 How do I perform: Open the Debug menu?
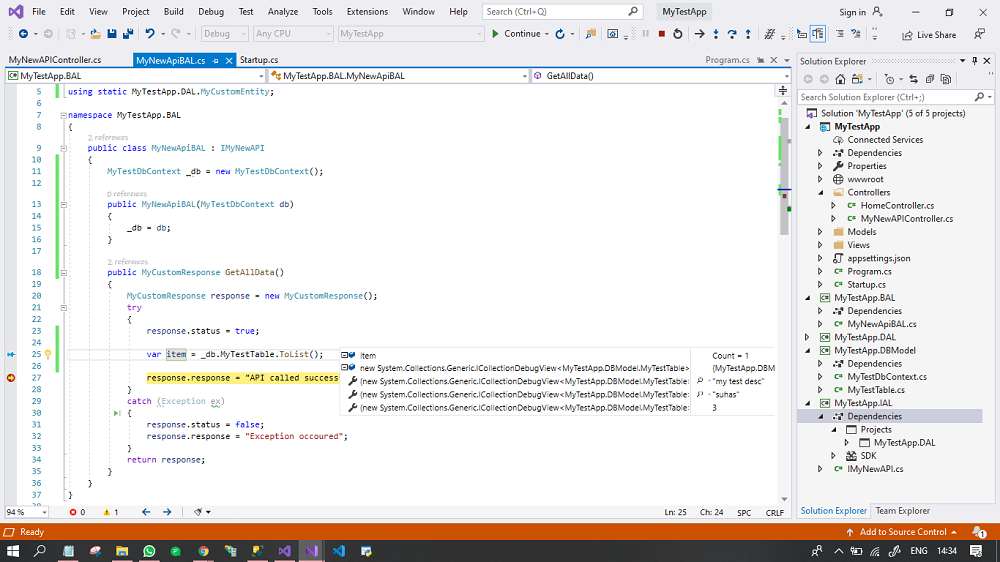pyautogui.click(x=210, y=11)
